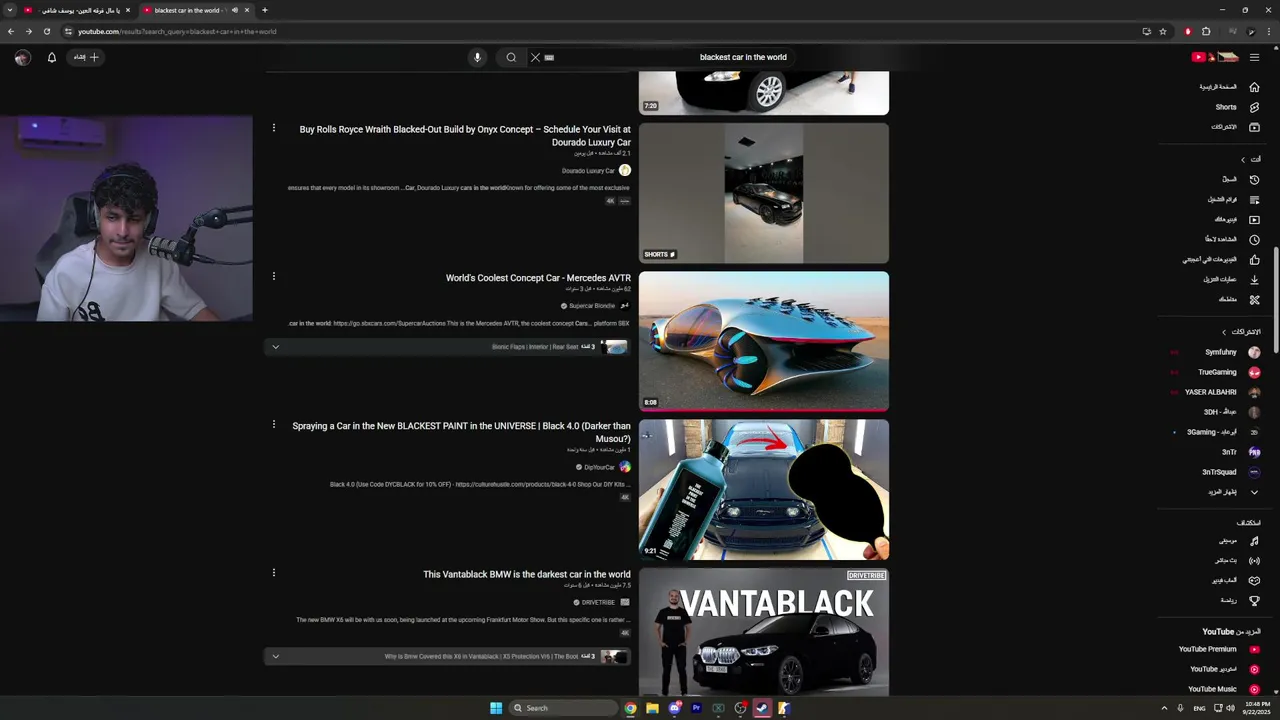Open DRIVETRIBE channel link
1280x720 pixels.
(598, 602)
